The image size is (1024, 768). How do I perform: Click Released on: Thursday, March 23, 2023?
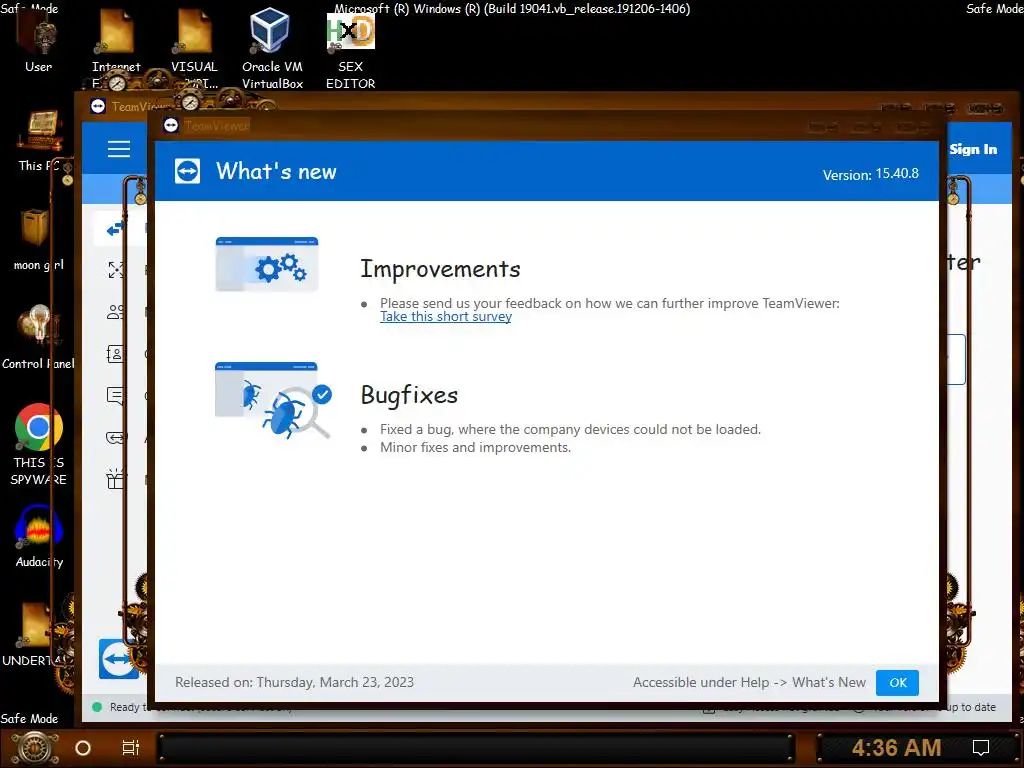tap(295, 682)
